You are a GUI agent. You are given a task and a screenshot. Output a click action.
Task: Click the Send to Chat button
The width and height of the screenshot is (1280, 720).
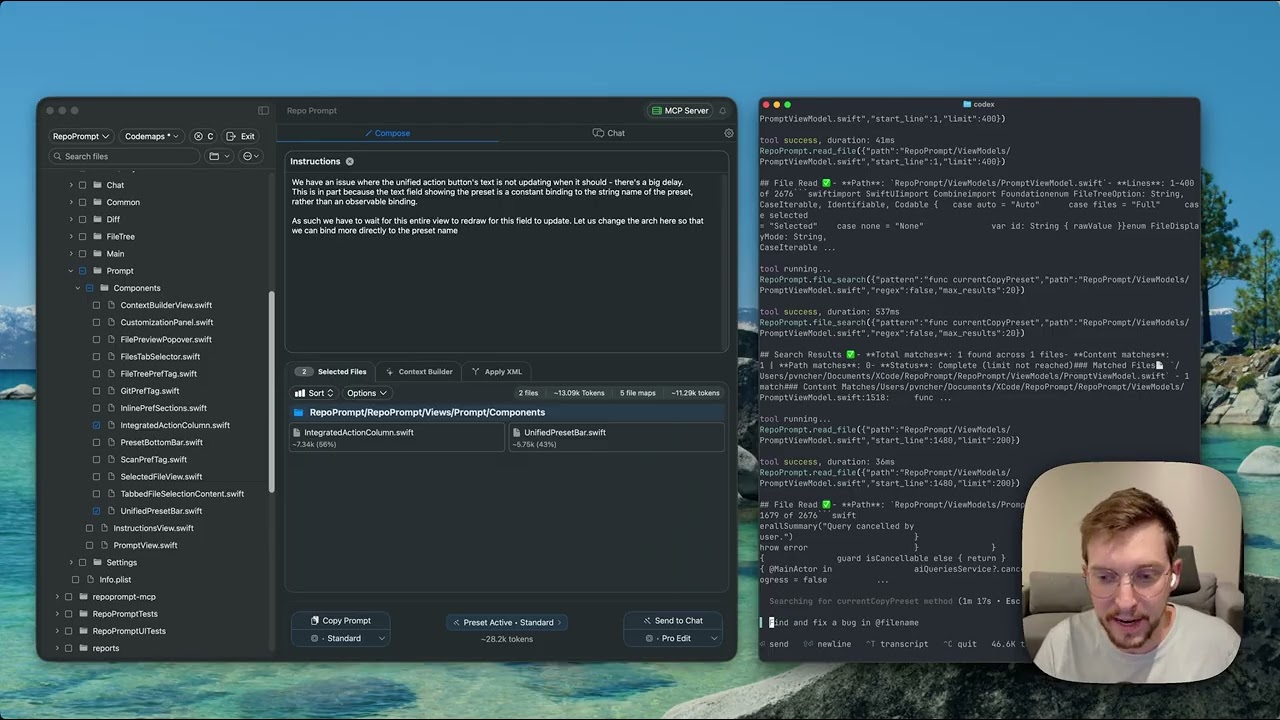[x=672, y=621]
